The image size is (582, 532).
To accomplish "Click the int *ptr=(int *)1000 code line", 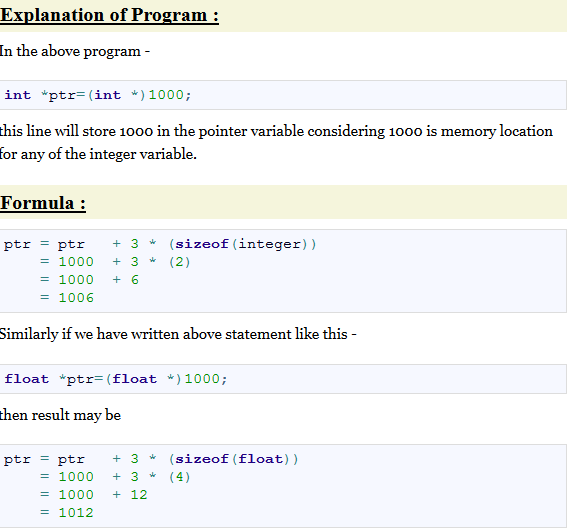I will (x=98, y=95).
